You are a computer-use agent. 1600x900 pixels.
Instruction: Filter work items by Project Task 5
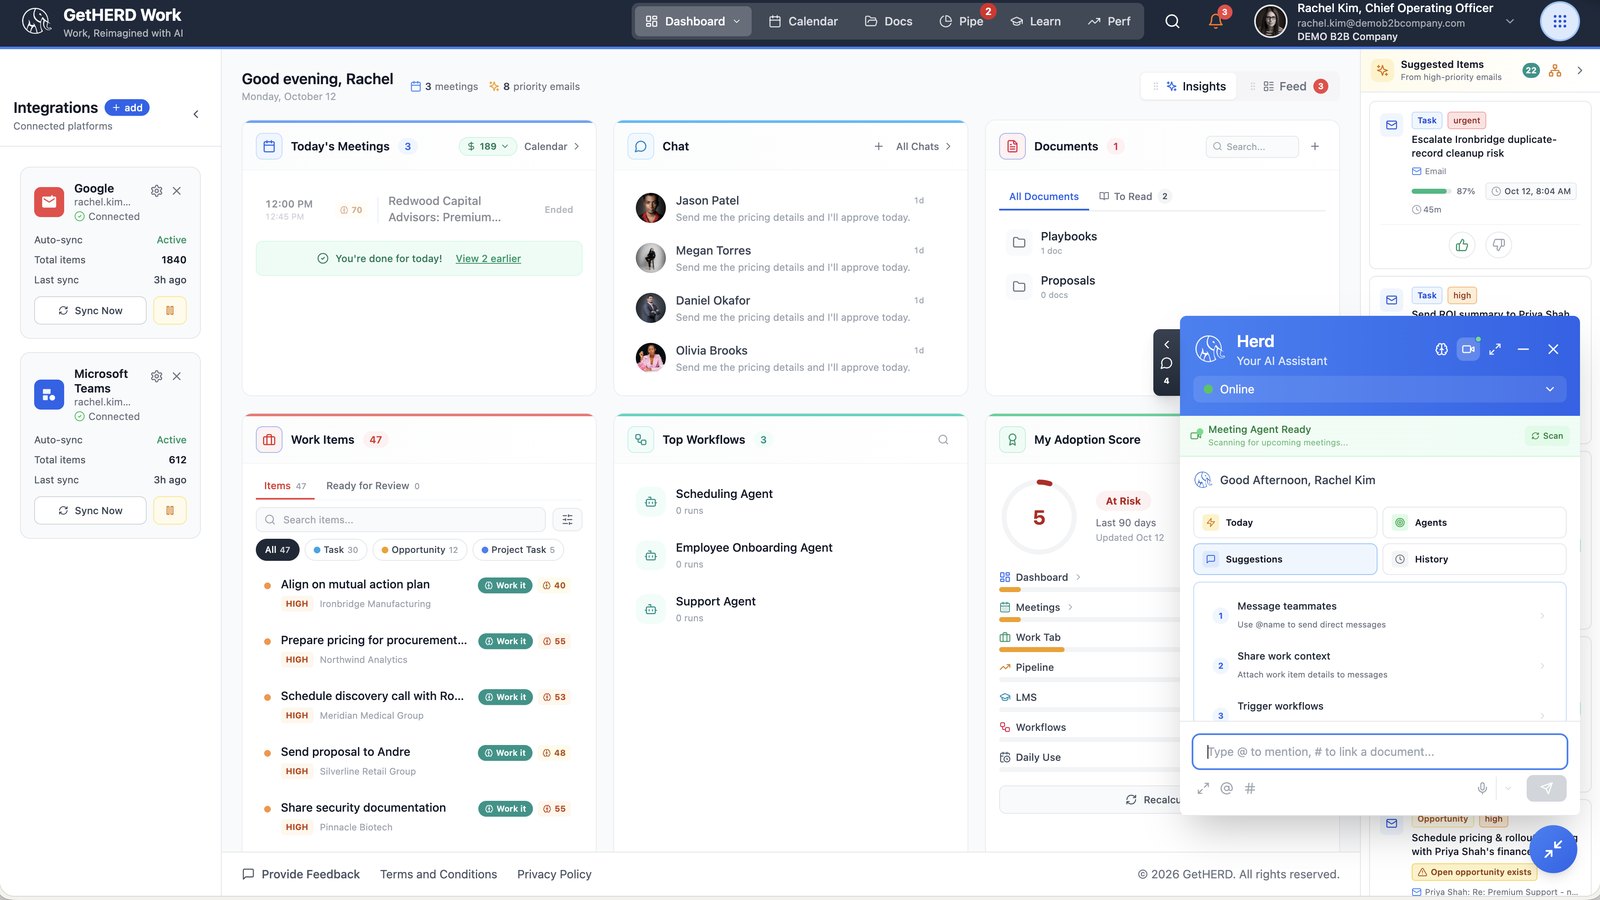[518, 550]
